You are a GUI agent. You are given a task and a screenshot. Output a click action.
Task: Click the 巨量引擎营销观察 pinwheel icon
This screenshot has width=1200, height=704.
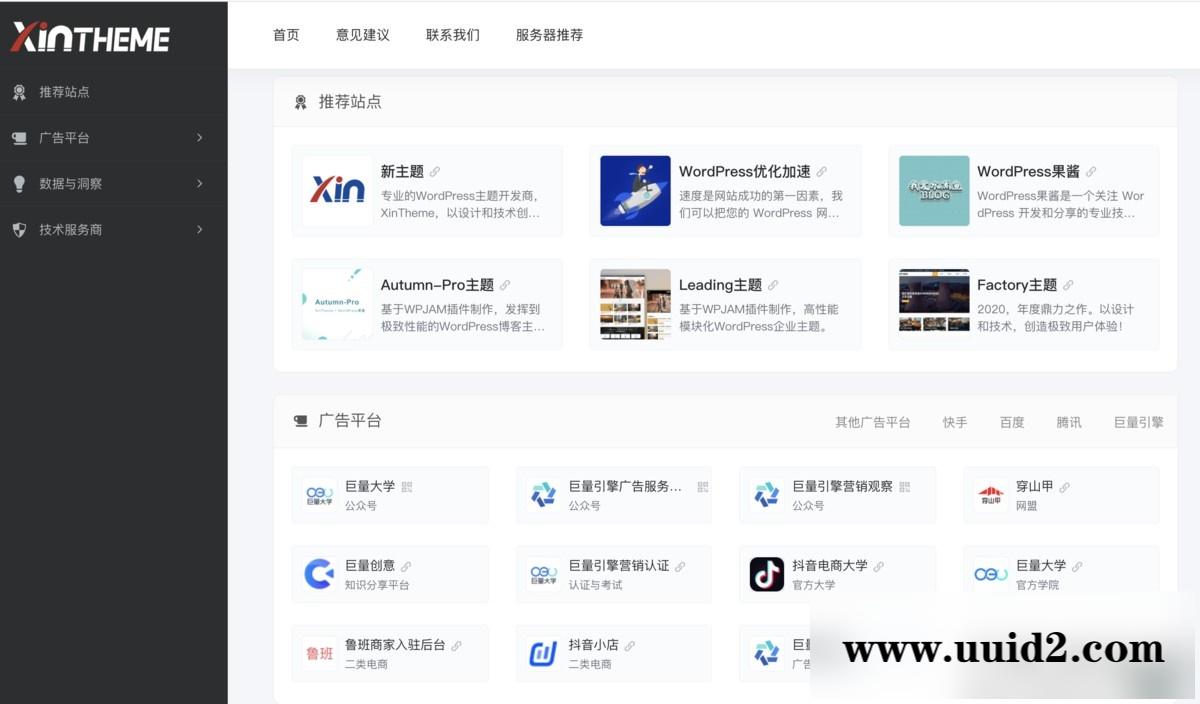click(x=765, y=494)
